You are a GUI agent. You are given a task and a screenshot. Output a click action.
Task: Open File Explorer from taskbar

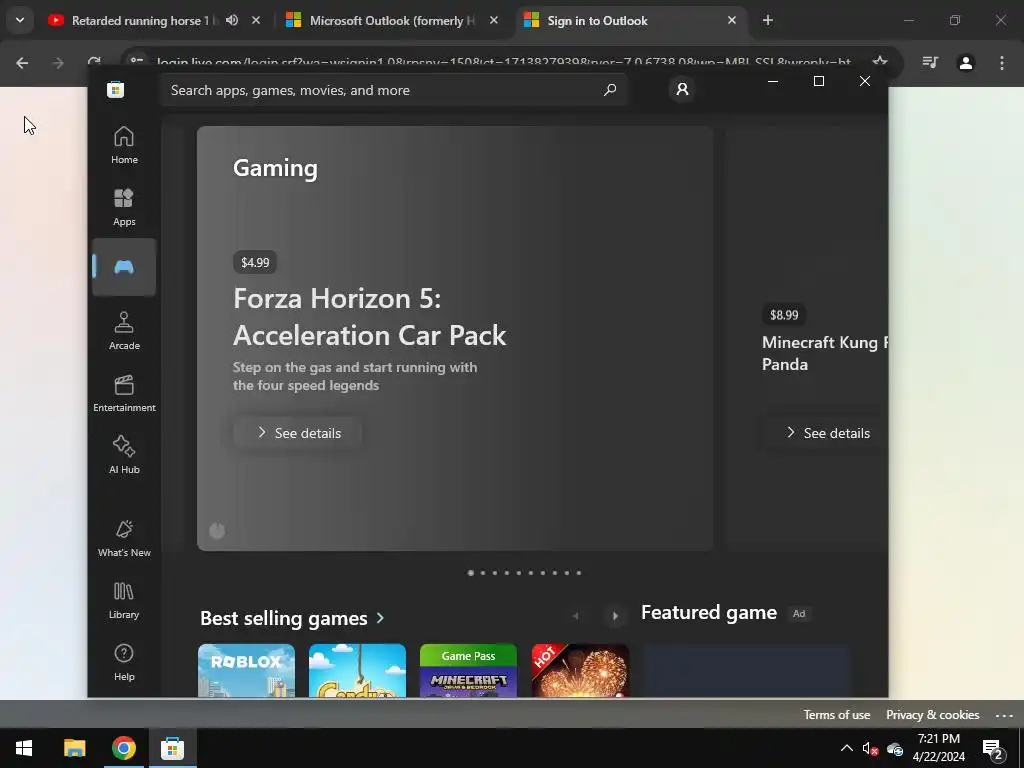click(74, 748)
